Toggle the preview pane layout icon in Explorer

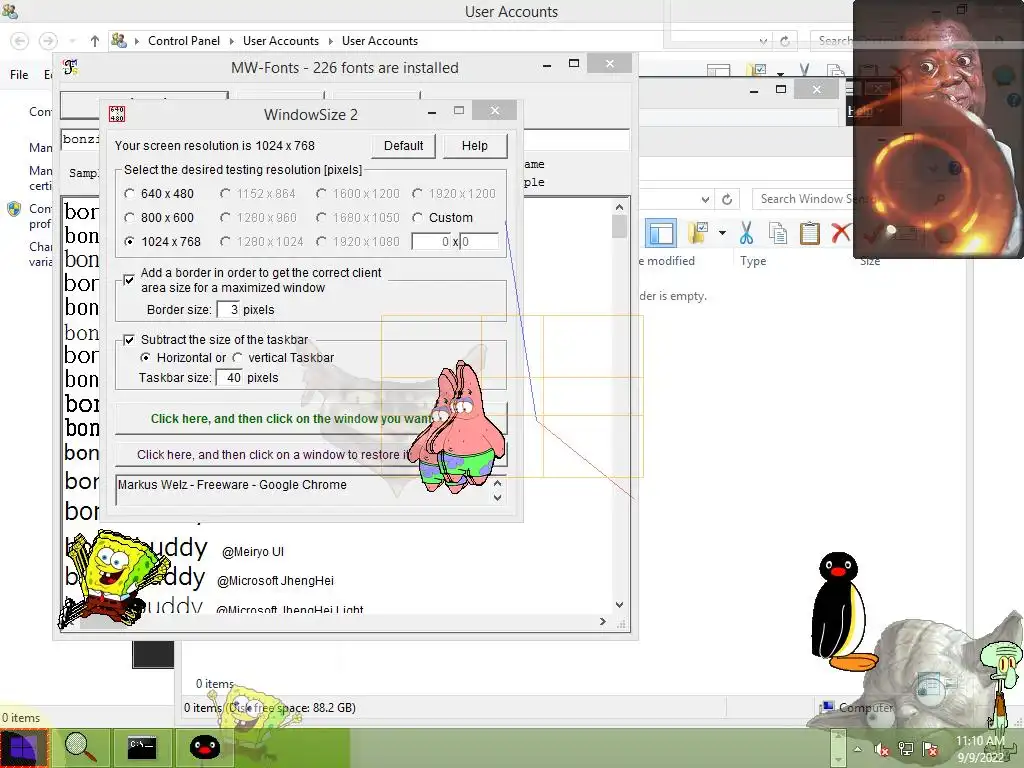(661, 233)
